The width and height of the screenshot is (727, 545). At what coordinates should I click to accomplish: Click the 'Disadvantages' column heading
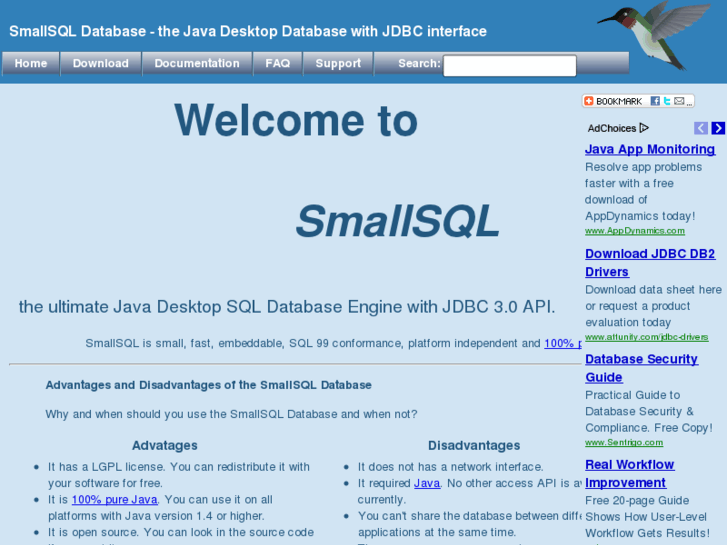tap(474, 445)
